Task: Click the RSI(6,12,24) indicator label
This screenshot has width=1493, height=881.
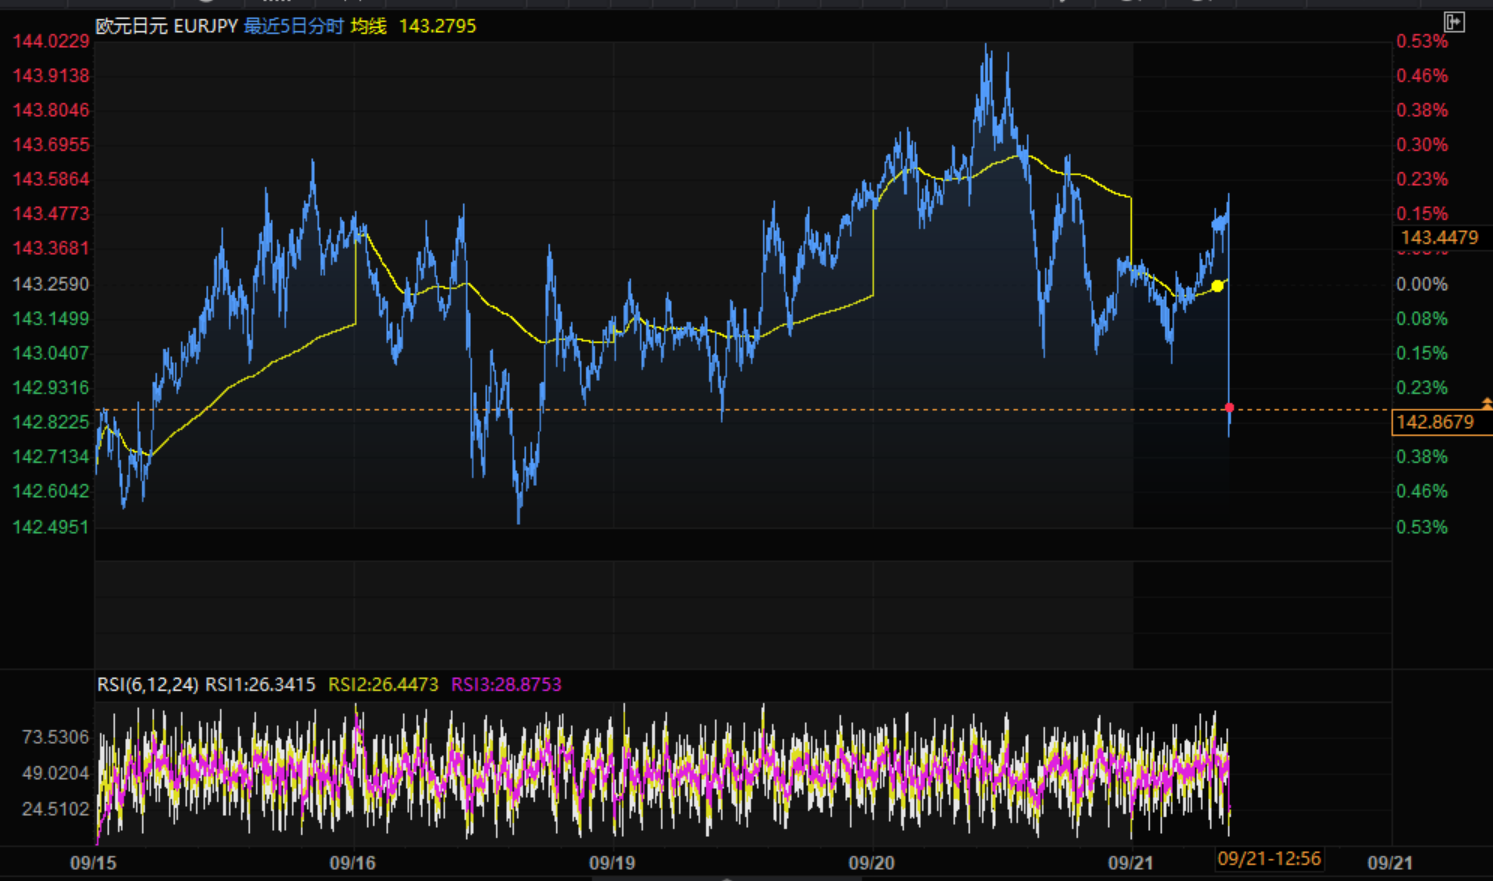Action: pos(148,685)
